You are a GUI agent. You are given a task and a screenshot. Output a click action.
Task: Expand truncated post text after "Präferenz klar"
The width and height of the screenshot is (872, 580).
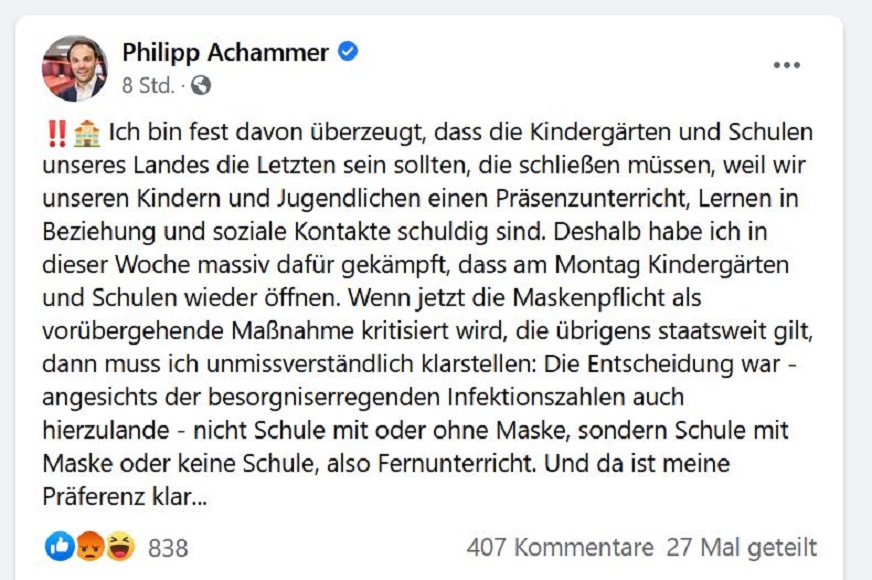(x=201, y=497)
